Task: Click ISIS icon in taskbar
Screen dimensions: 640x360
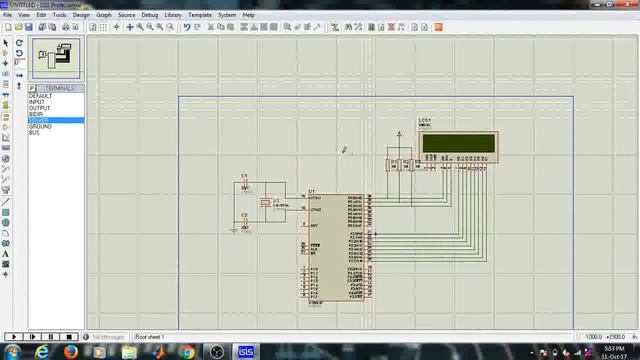Action: pos(246,351)
